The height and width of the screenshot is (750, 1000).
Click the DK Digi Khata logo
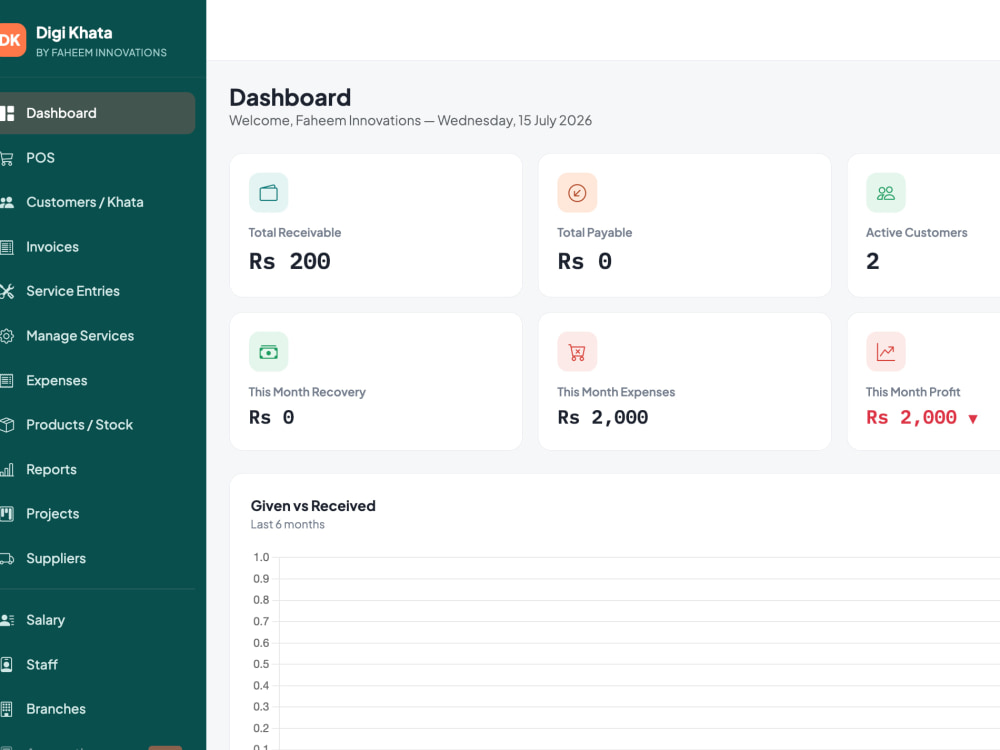point(12,40)
